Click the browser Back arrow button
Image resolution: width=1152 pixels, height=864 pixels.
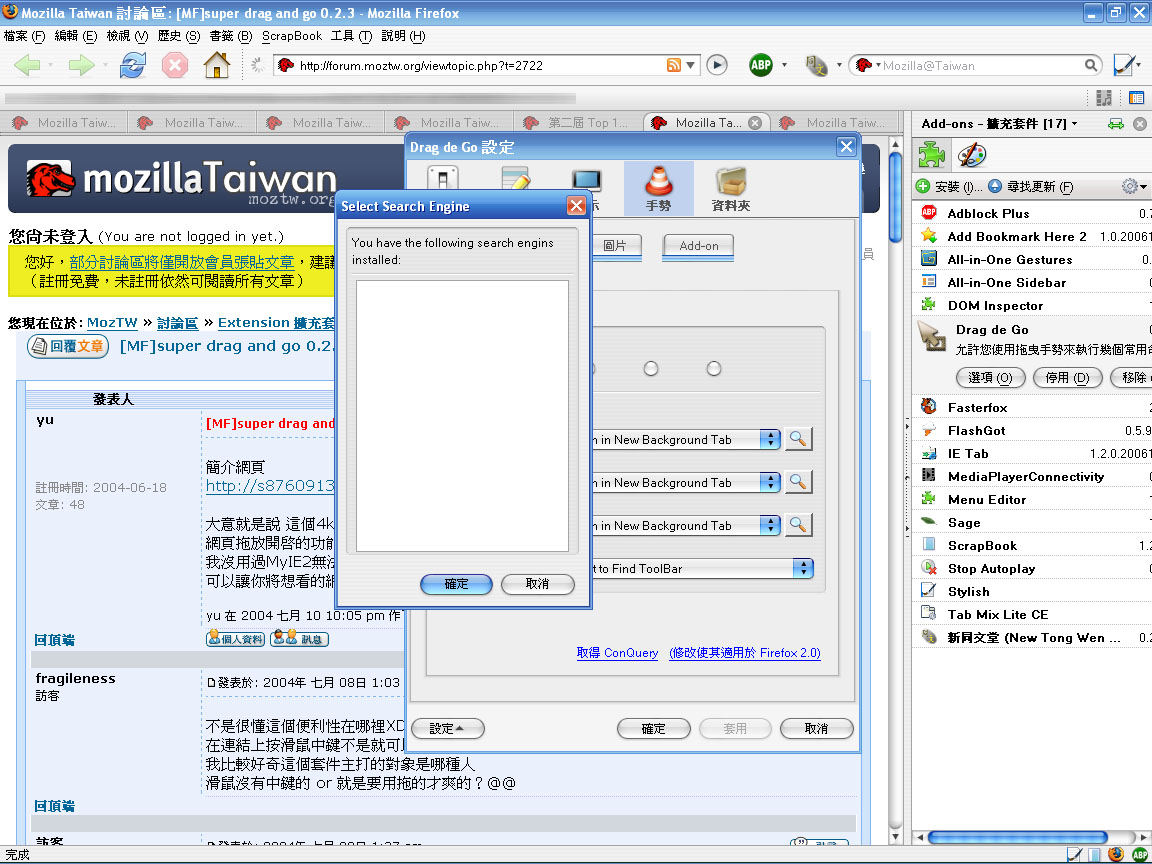(27, 65)
